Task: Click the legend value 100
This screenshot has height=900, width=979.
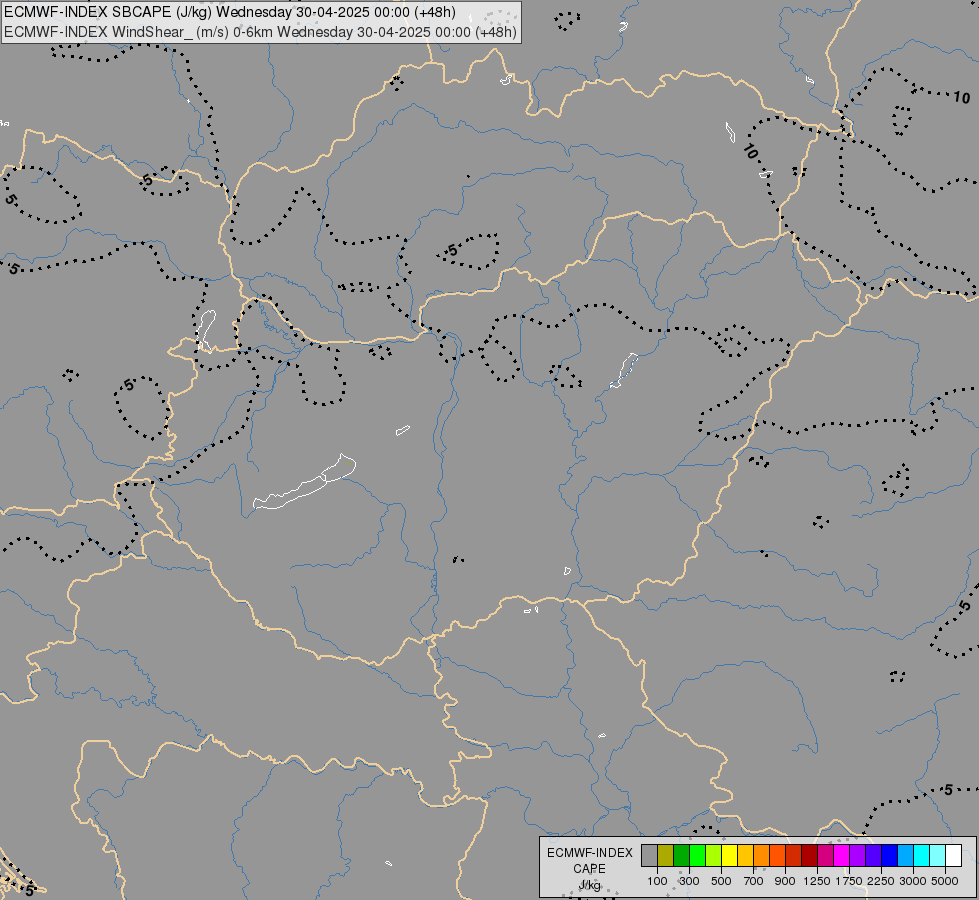Action: pyautogui.click(x=657, y=881)
